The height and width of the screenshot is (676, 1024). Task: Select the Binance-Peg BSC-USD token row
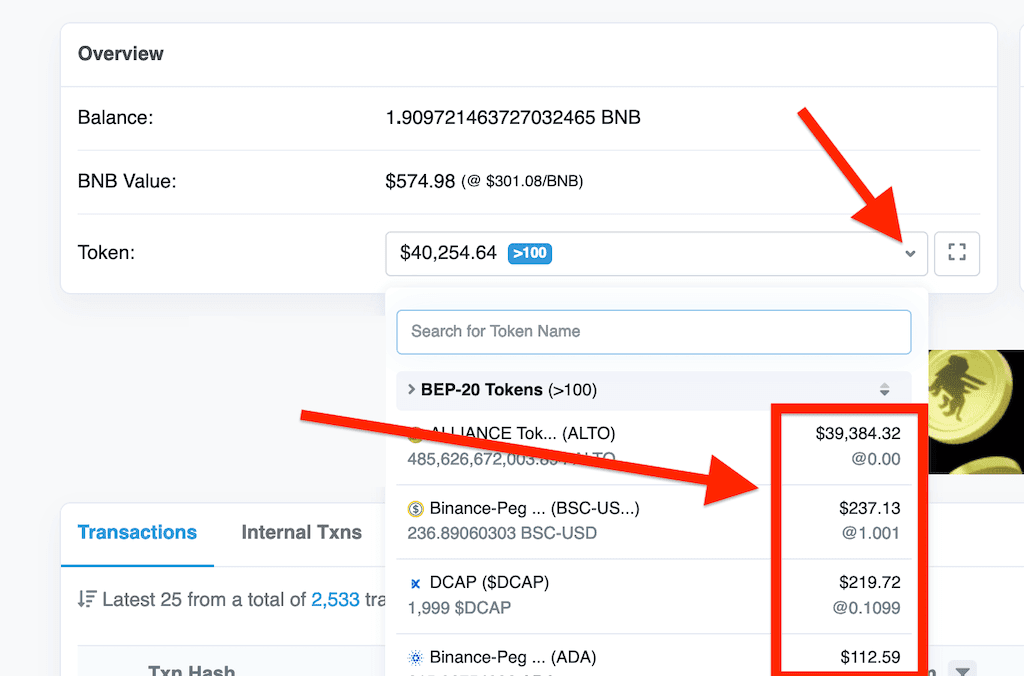(x=654, y=521)
